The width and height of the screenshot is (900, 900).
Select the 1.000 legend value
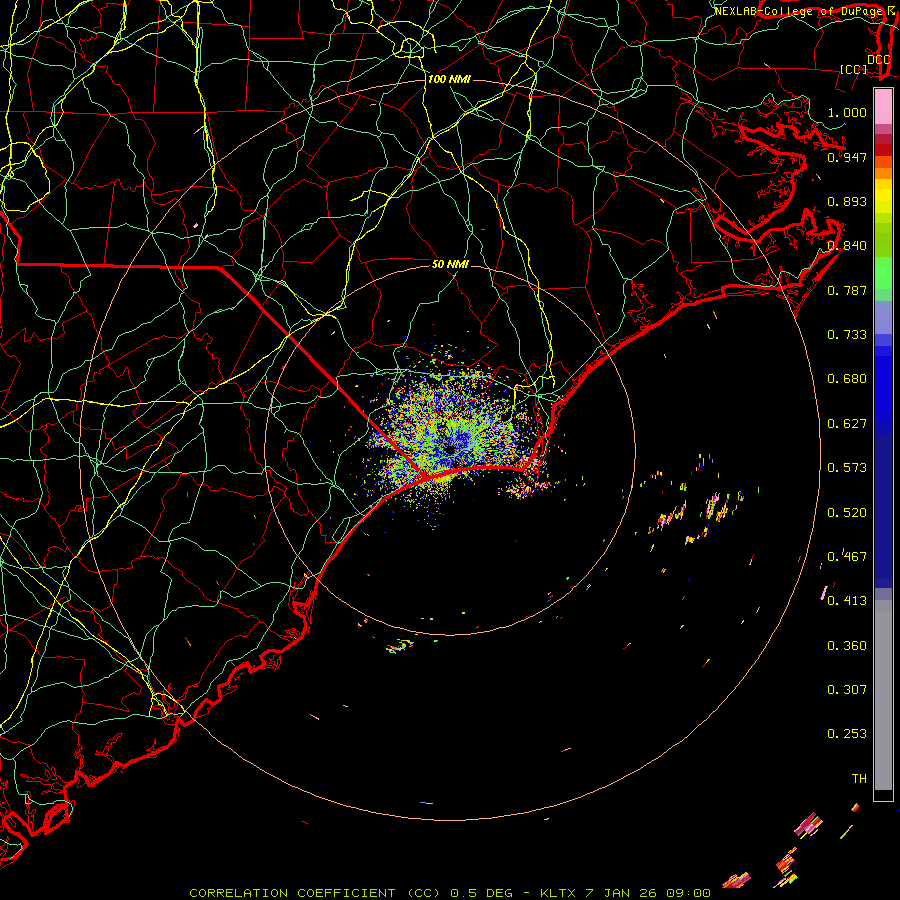[x=847, y=112]
